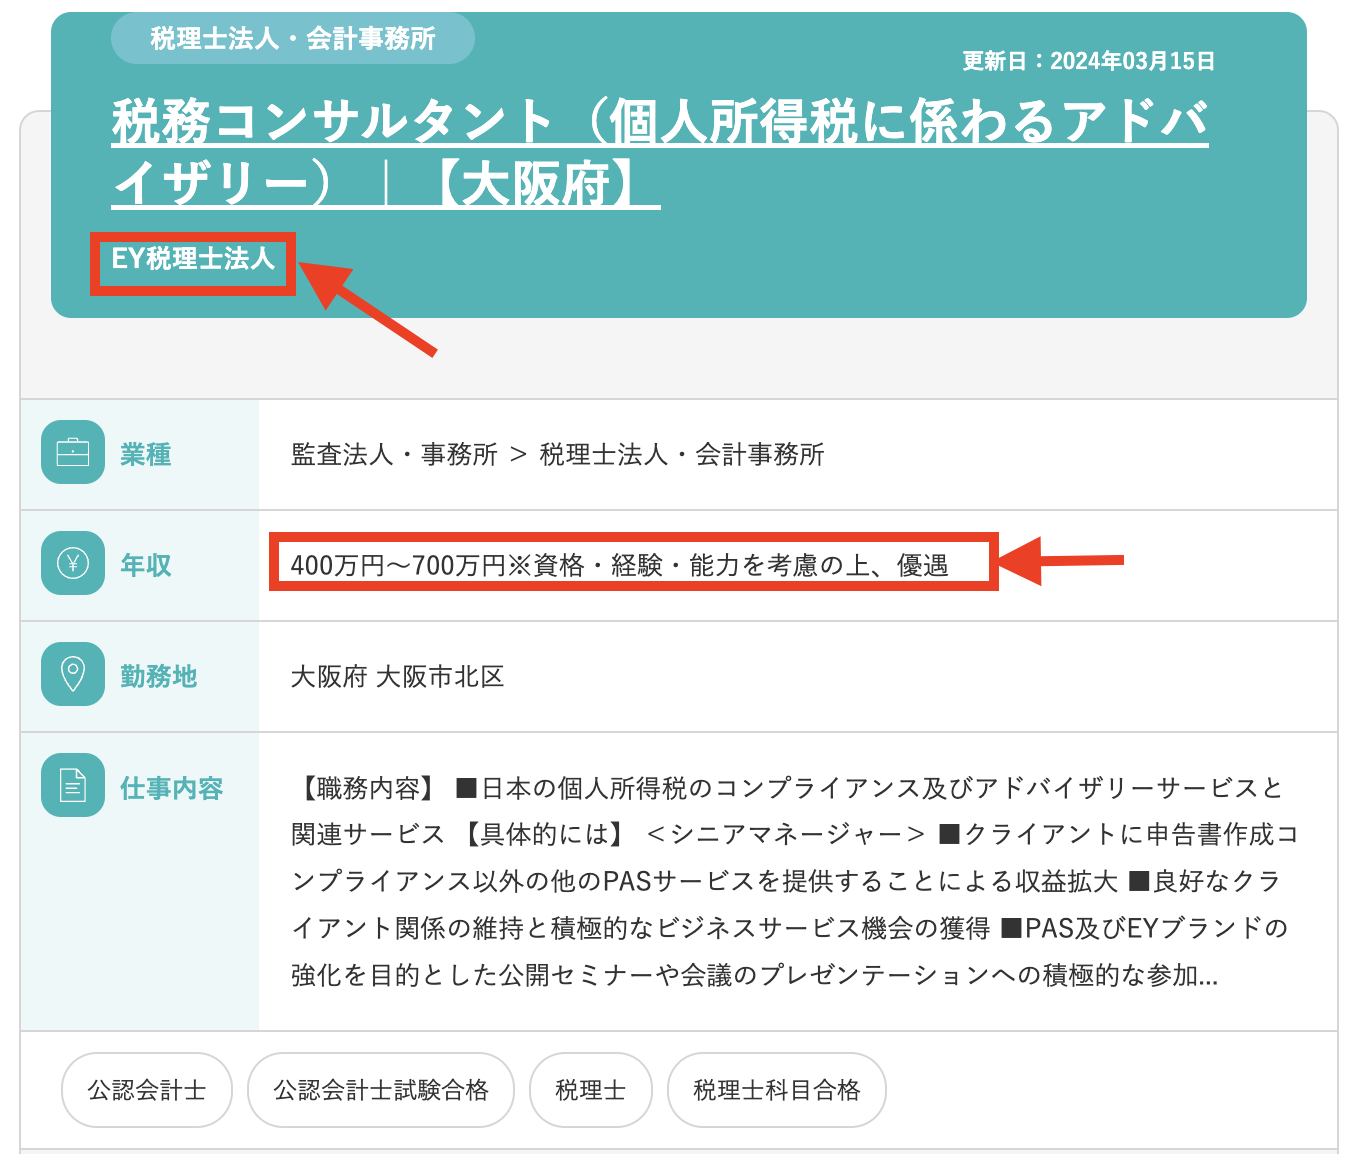The image size is (1362, 1154).
Task: Click the 大阪府 大阪市北区 location text
Action: click(397, 677)
